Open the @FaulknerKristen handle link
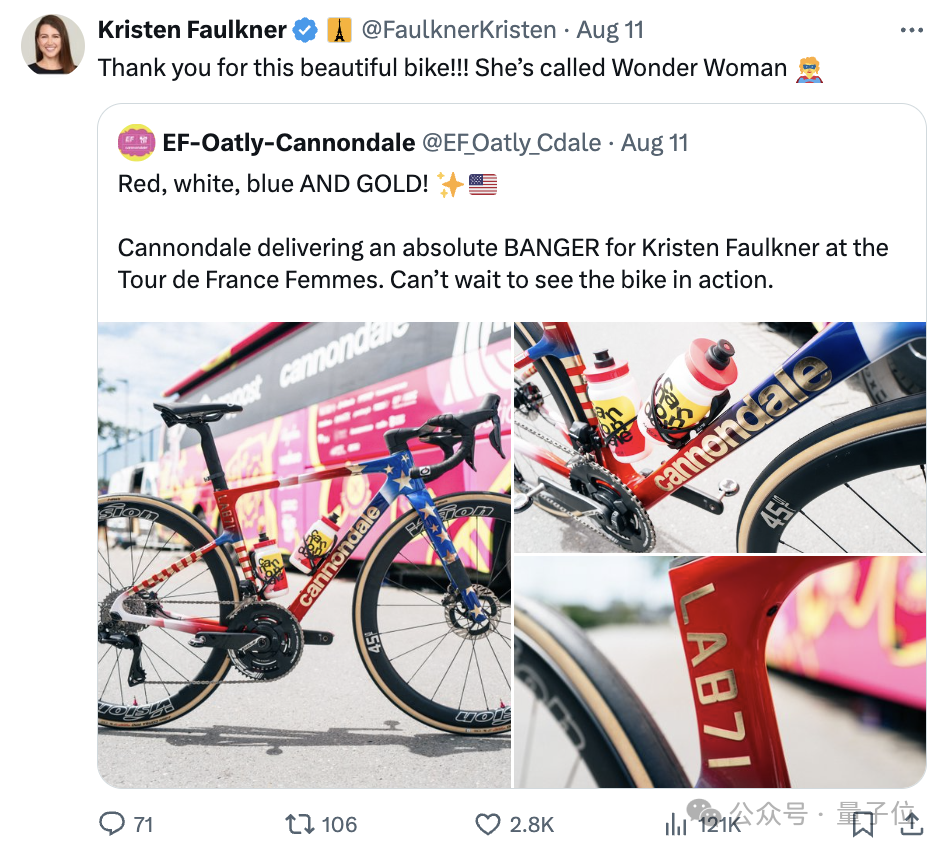The height and width of the screenshot is (852, 946). point(457,30)
